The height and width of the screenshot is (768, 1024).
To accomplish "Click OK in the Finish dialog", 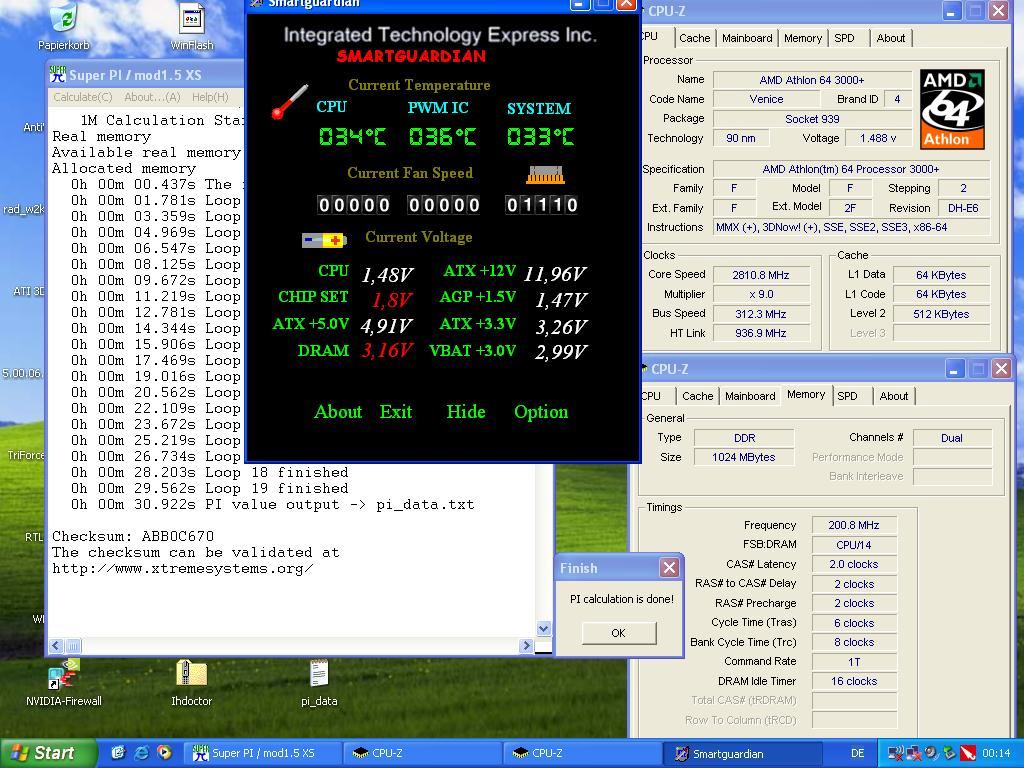I will tap(618, 633).
